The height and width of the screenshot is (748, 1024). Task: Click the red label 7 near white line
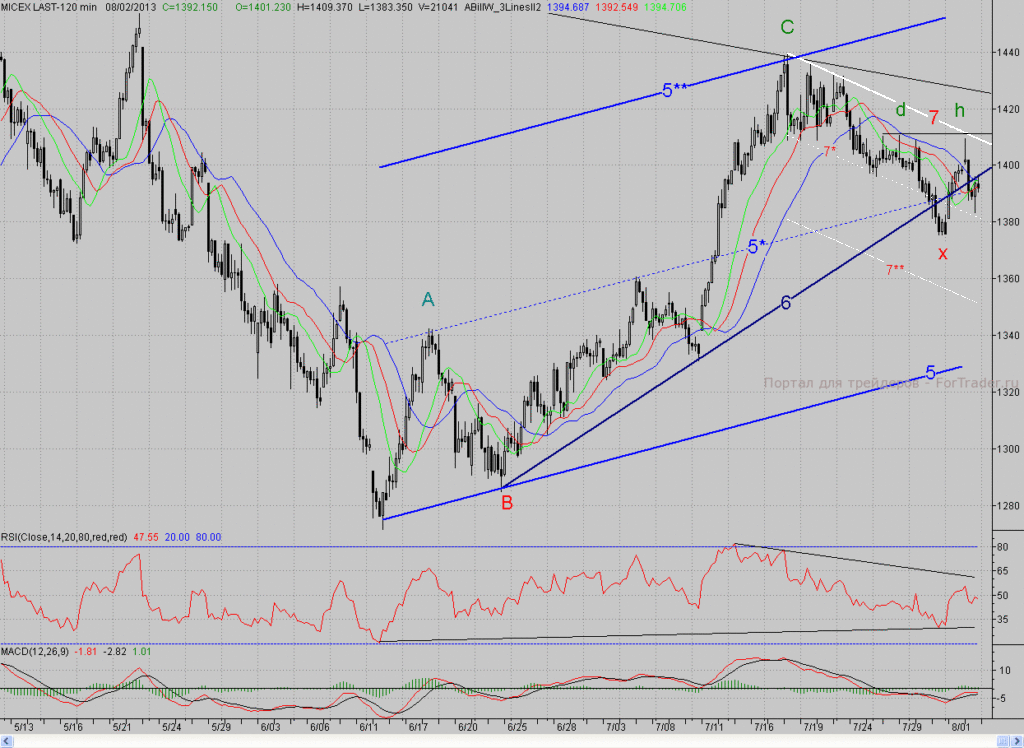tap(933, 118)
